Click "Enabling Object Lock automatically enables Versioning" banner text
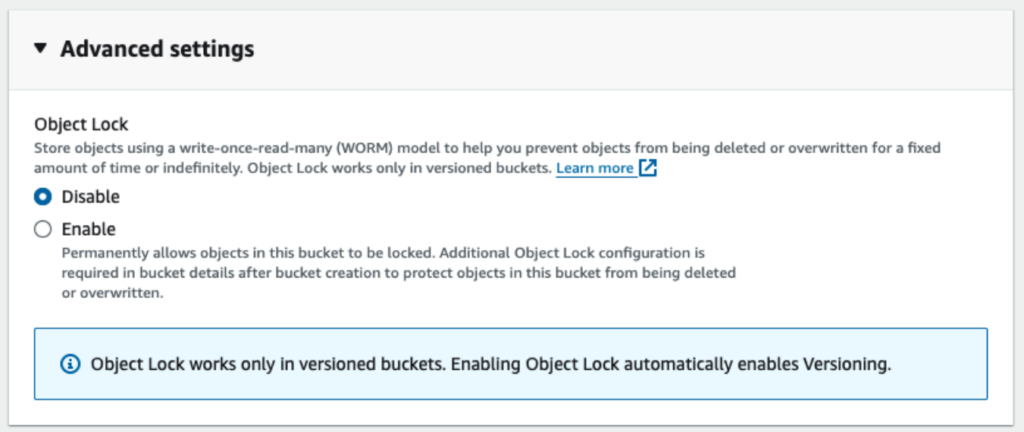This screenshot has height=432, width=1024. click(x=672, y=364)
